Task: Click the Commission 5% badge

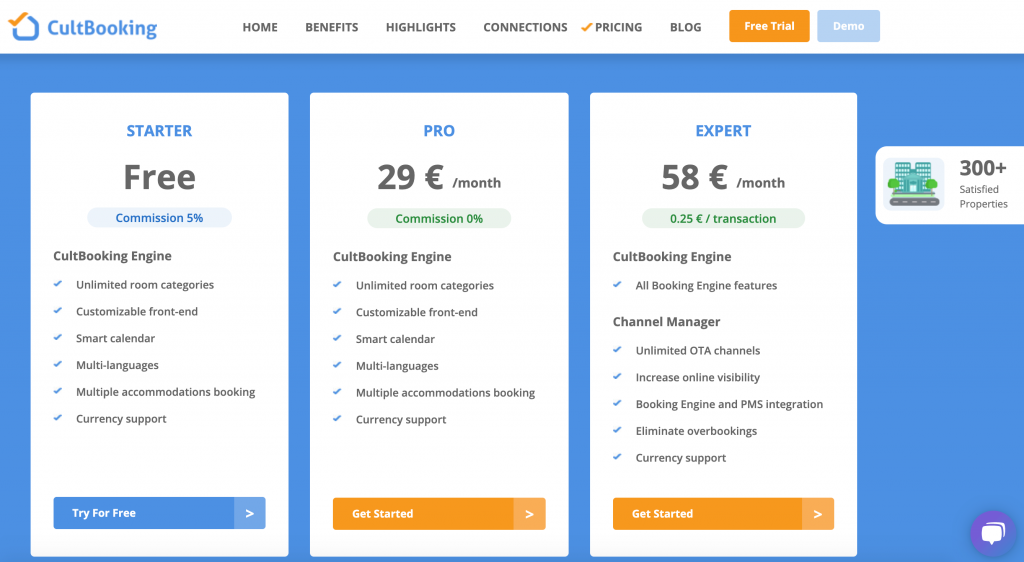Action: pyautogui.click(x=159, y=218)
